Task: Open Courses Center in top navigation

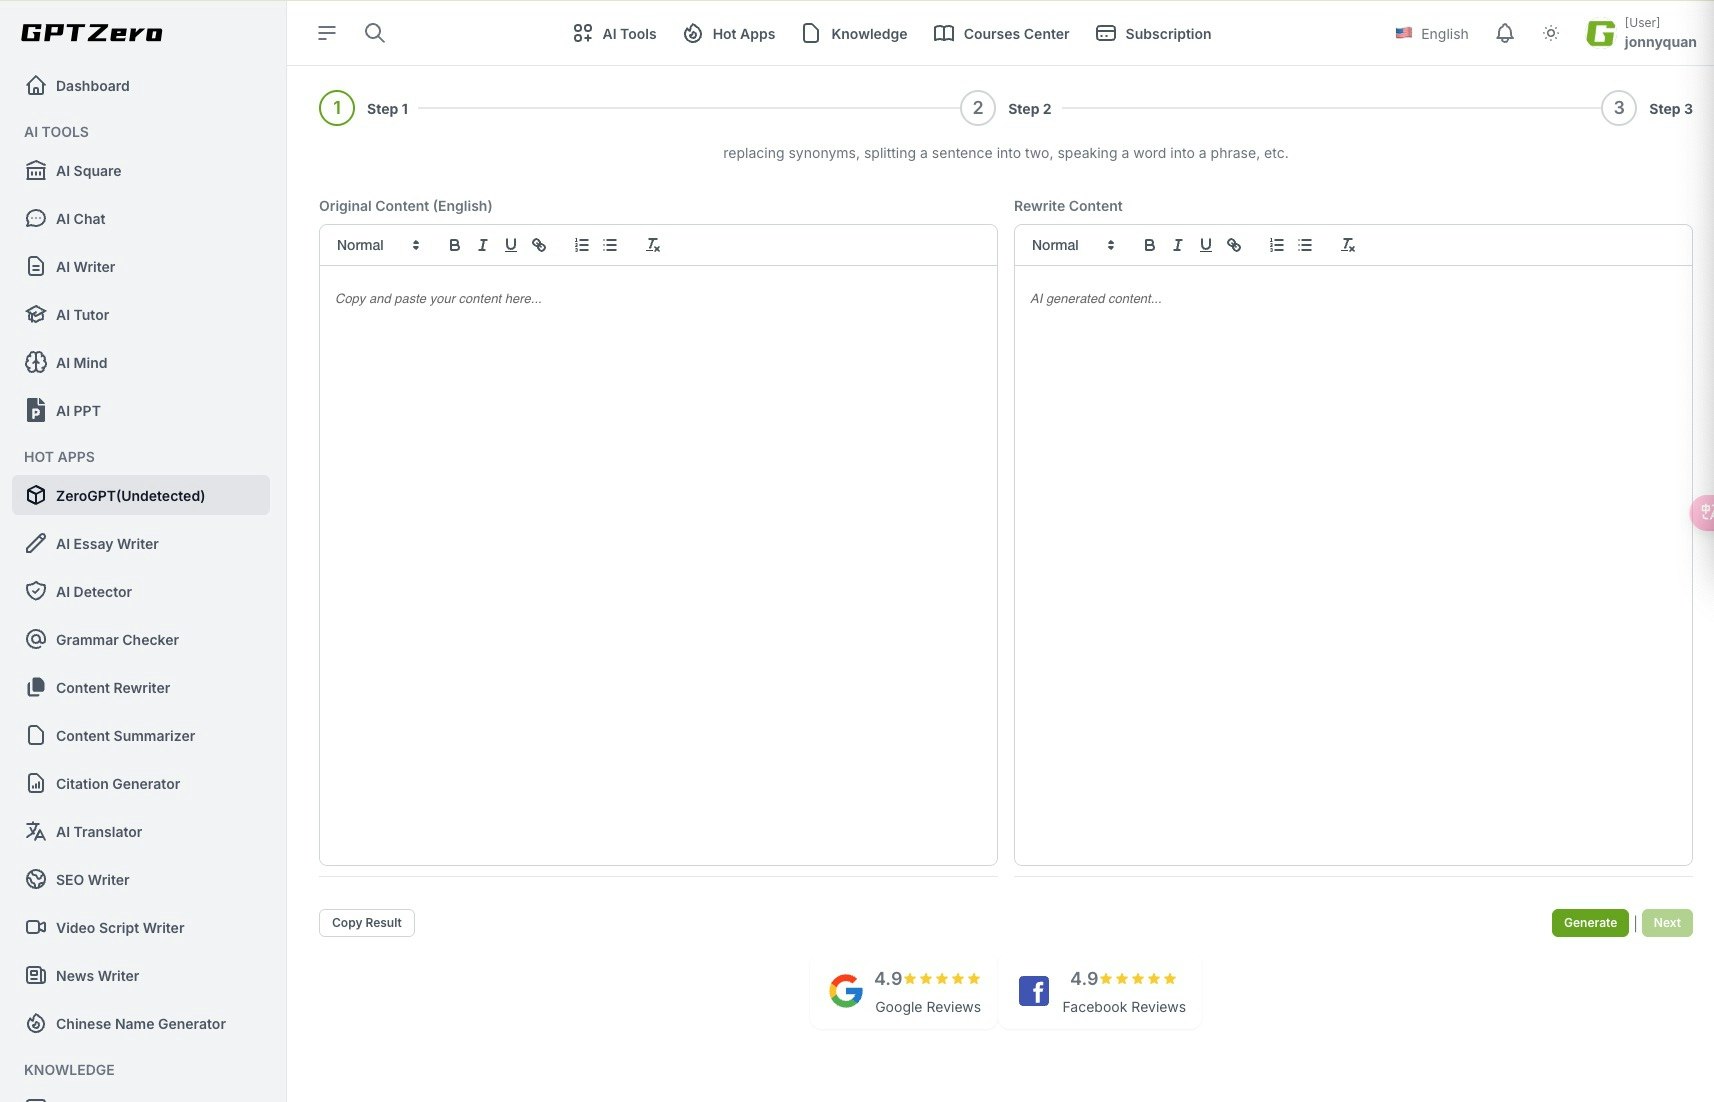Action: click(1001, 33)
